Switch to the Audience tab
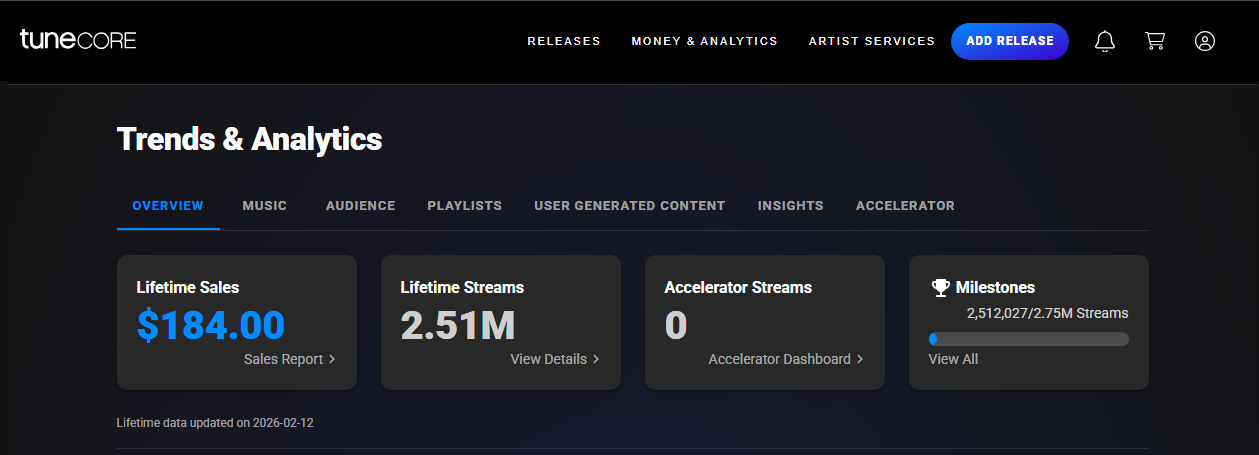This screenshot has height=455, width=1259. [360, 205]
